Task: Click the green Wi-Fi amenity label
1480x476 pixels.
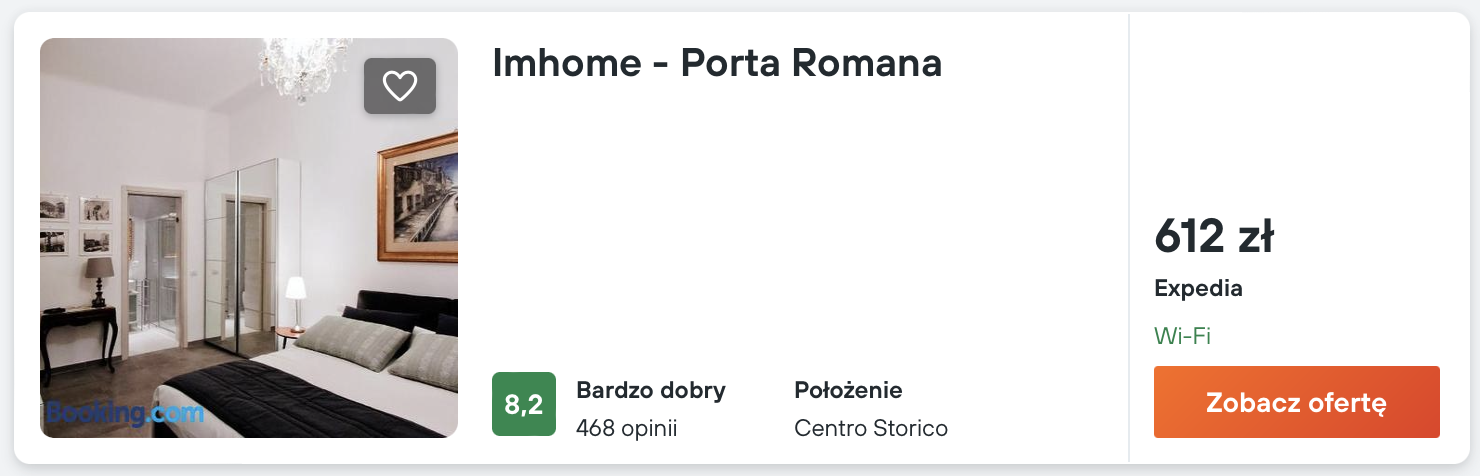Action: (1182, 336)
